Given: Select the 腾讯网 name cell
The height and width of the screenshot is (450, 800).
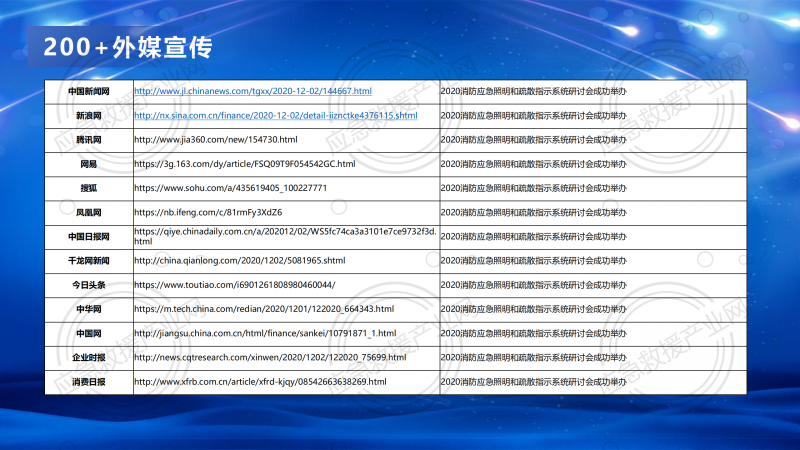Looking at the screenshot, I should 88,140.
